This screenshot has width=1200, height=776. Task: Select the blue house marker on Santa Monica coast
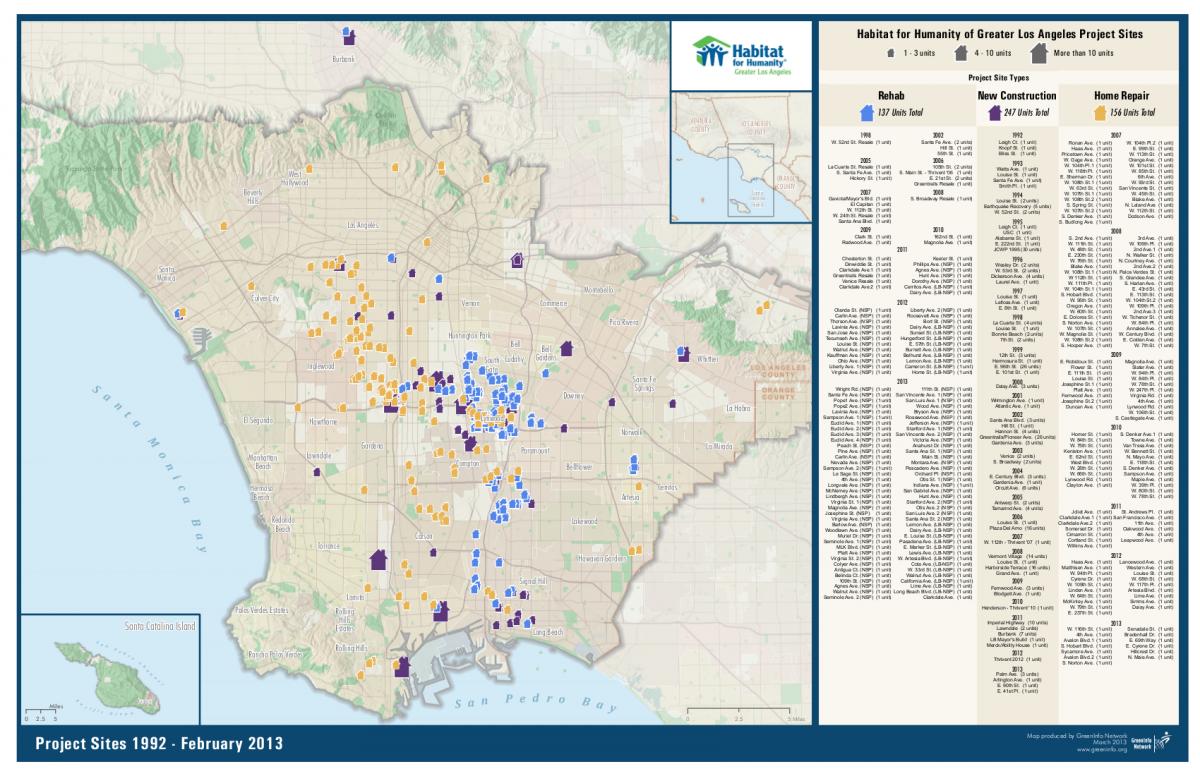click(179, 313)
